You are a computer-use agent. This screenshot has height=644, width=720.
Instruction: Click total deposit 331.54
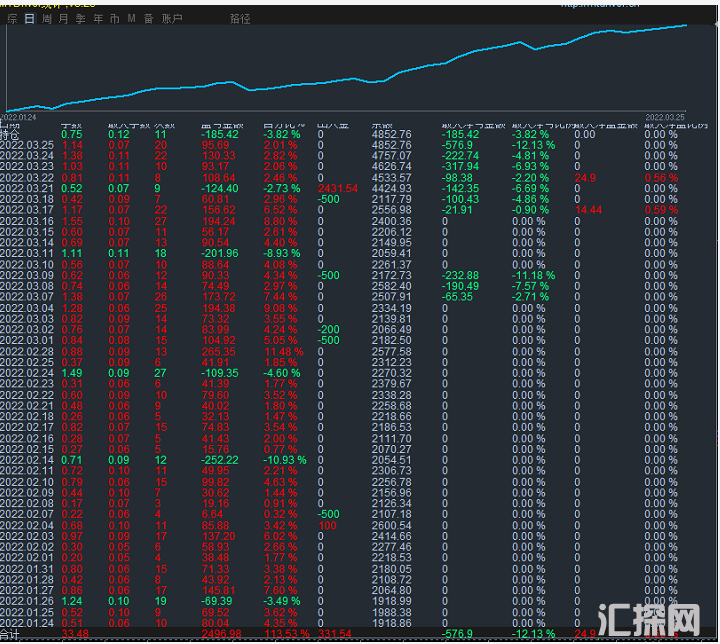tap(334, 634)
